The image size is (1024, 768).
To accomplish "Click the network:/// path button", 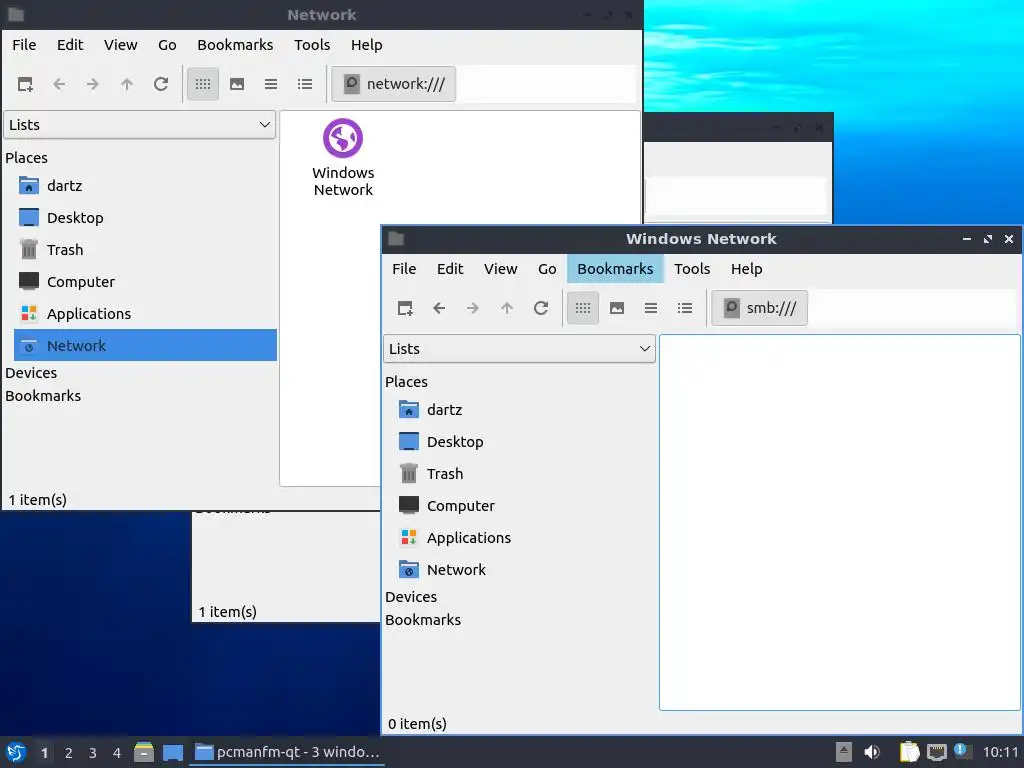I will point(394,84).
